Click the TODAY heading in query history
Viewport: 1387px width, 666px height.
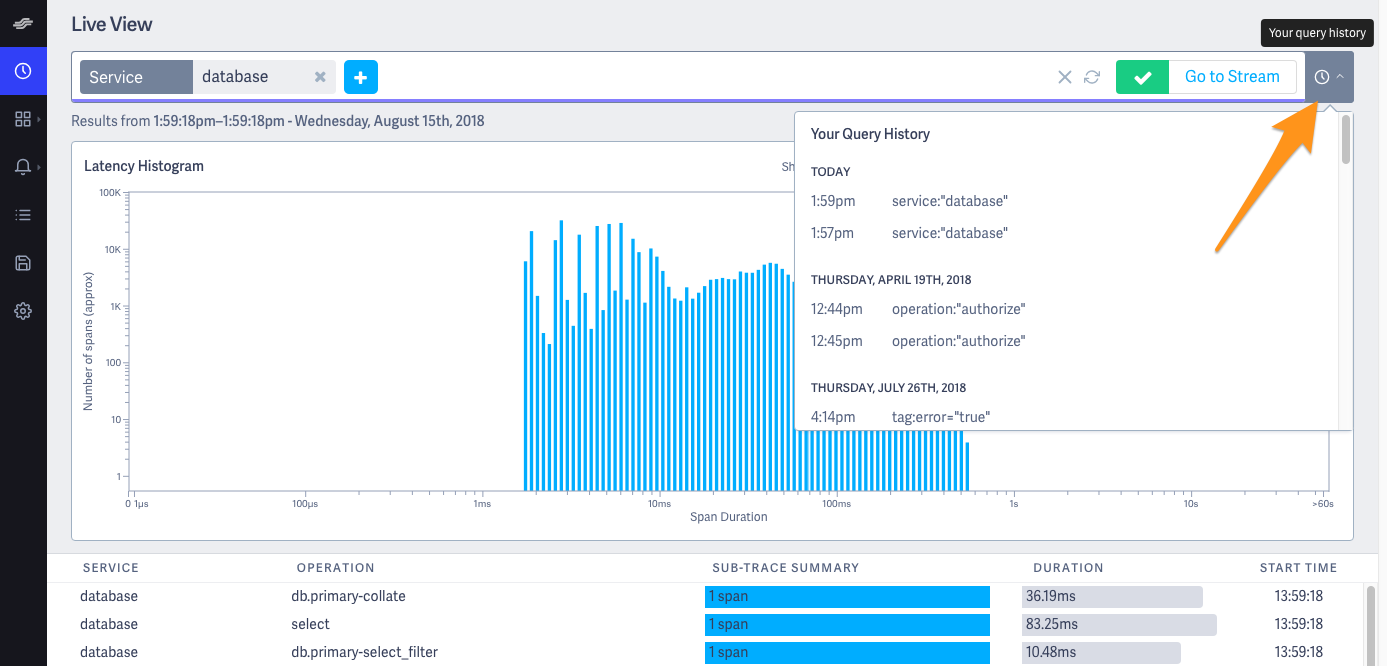tap(831, 172)
